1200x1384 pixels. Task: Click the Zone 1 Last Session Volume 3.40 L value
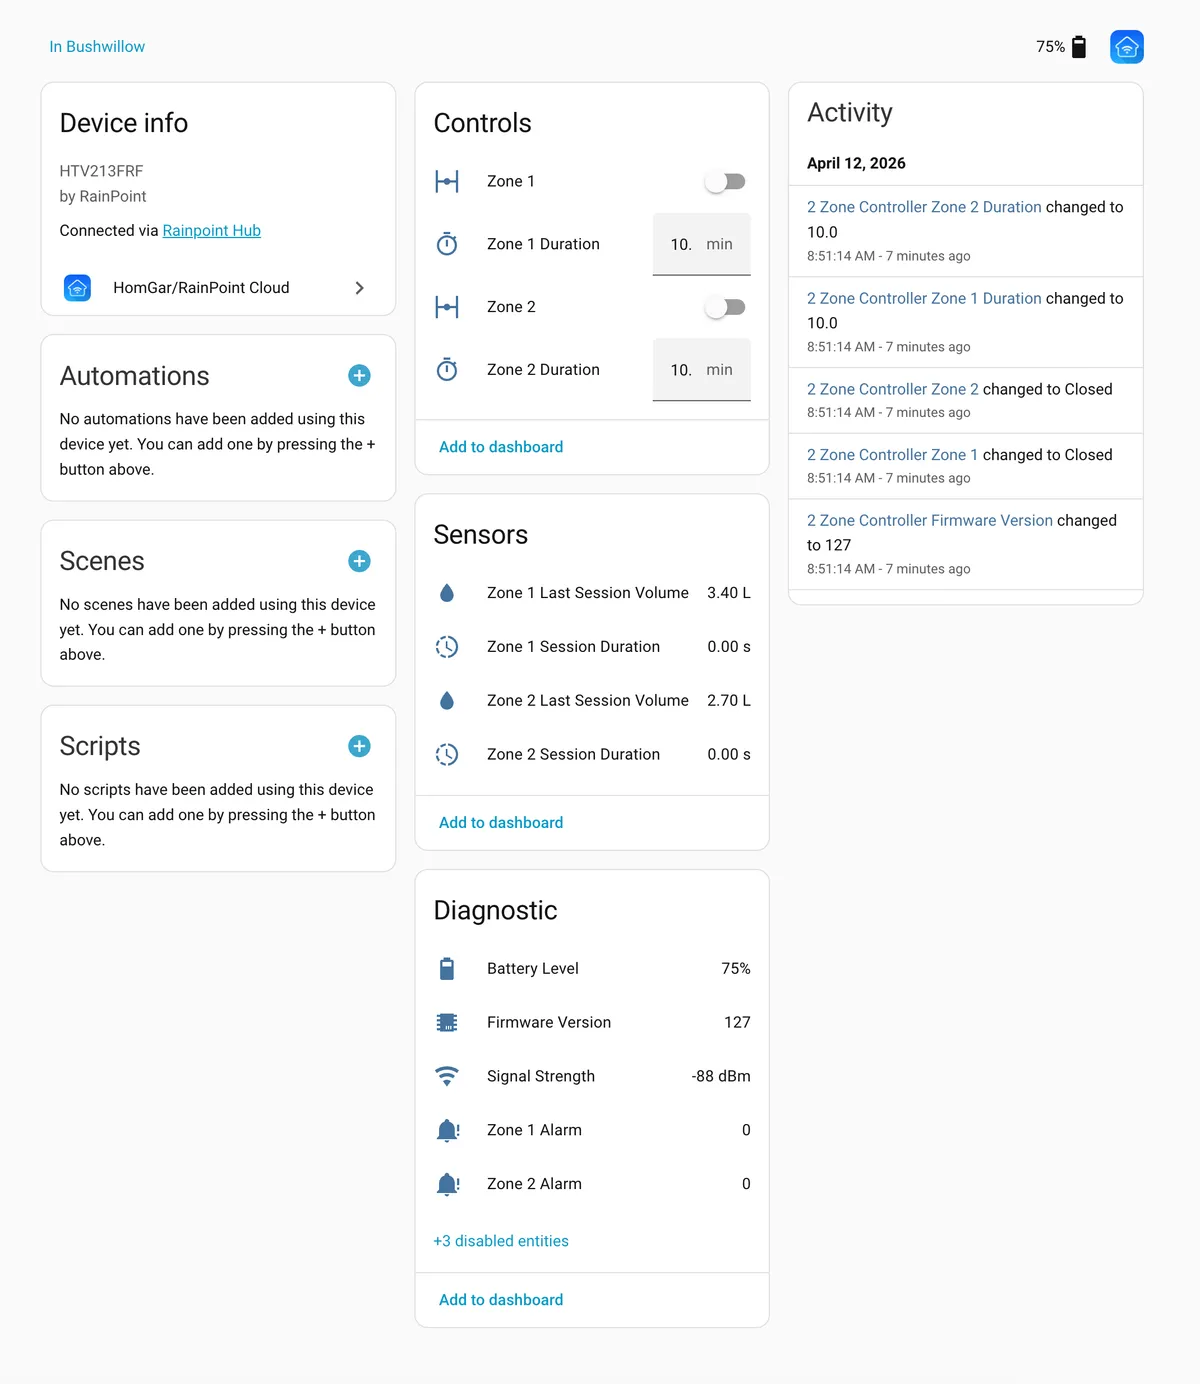click(729, 593)
